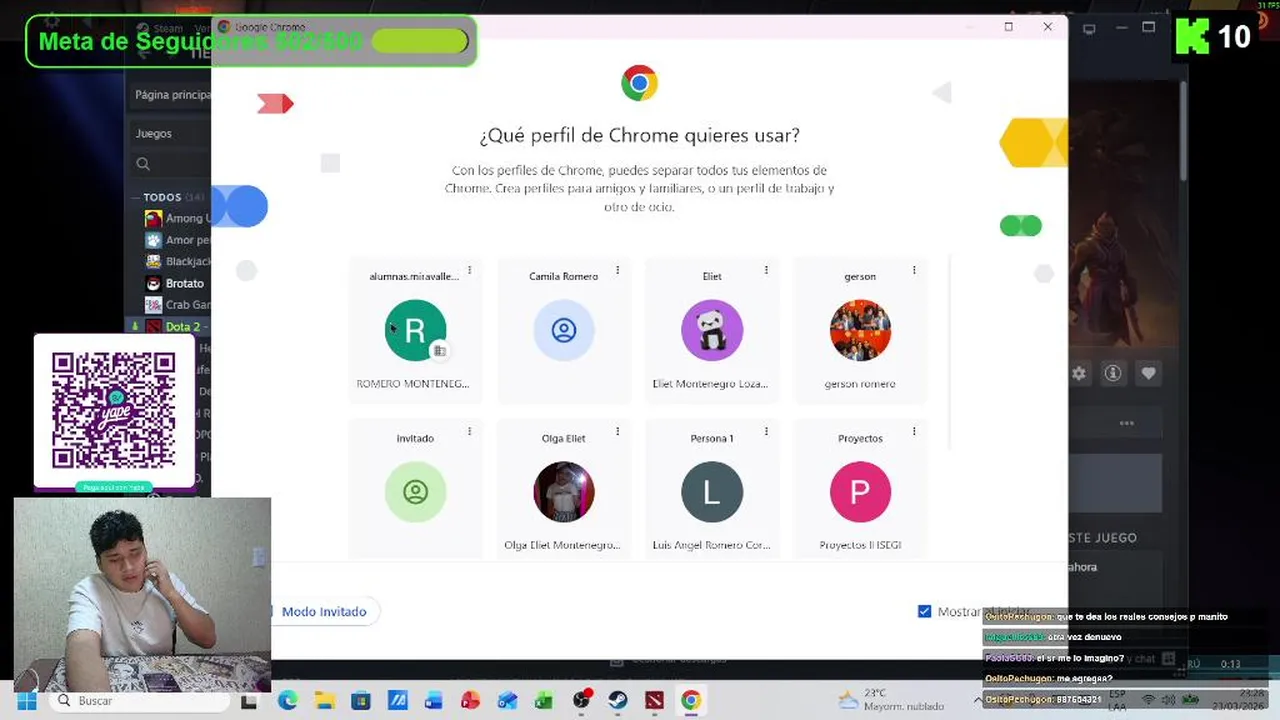Screen dimensions: 1280x720
Task: Select Crab Game in Steam list
Action: tap(178, 305)
